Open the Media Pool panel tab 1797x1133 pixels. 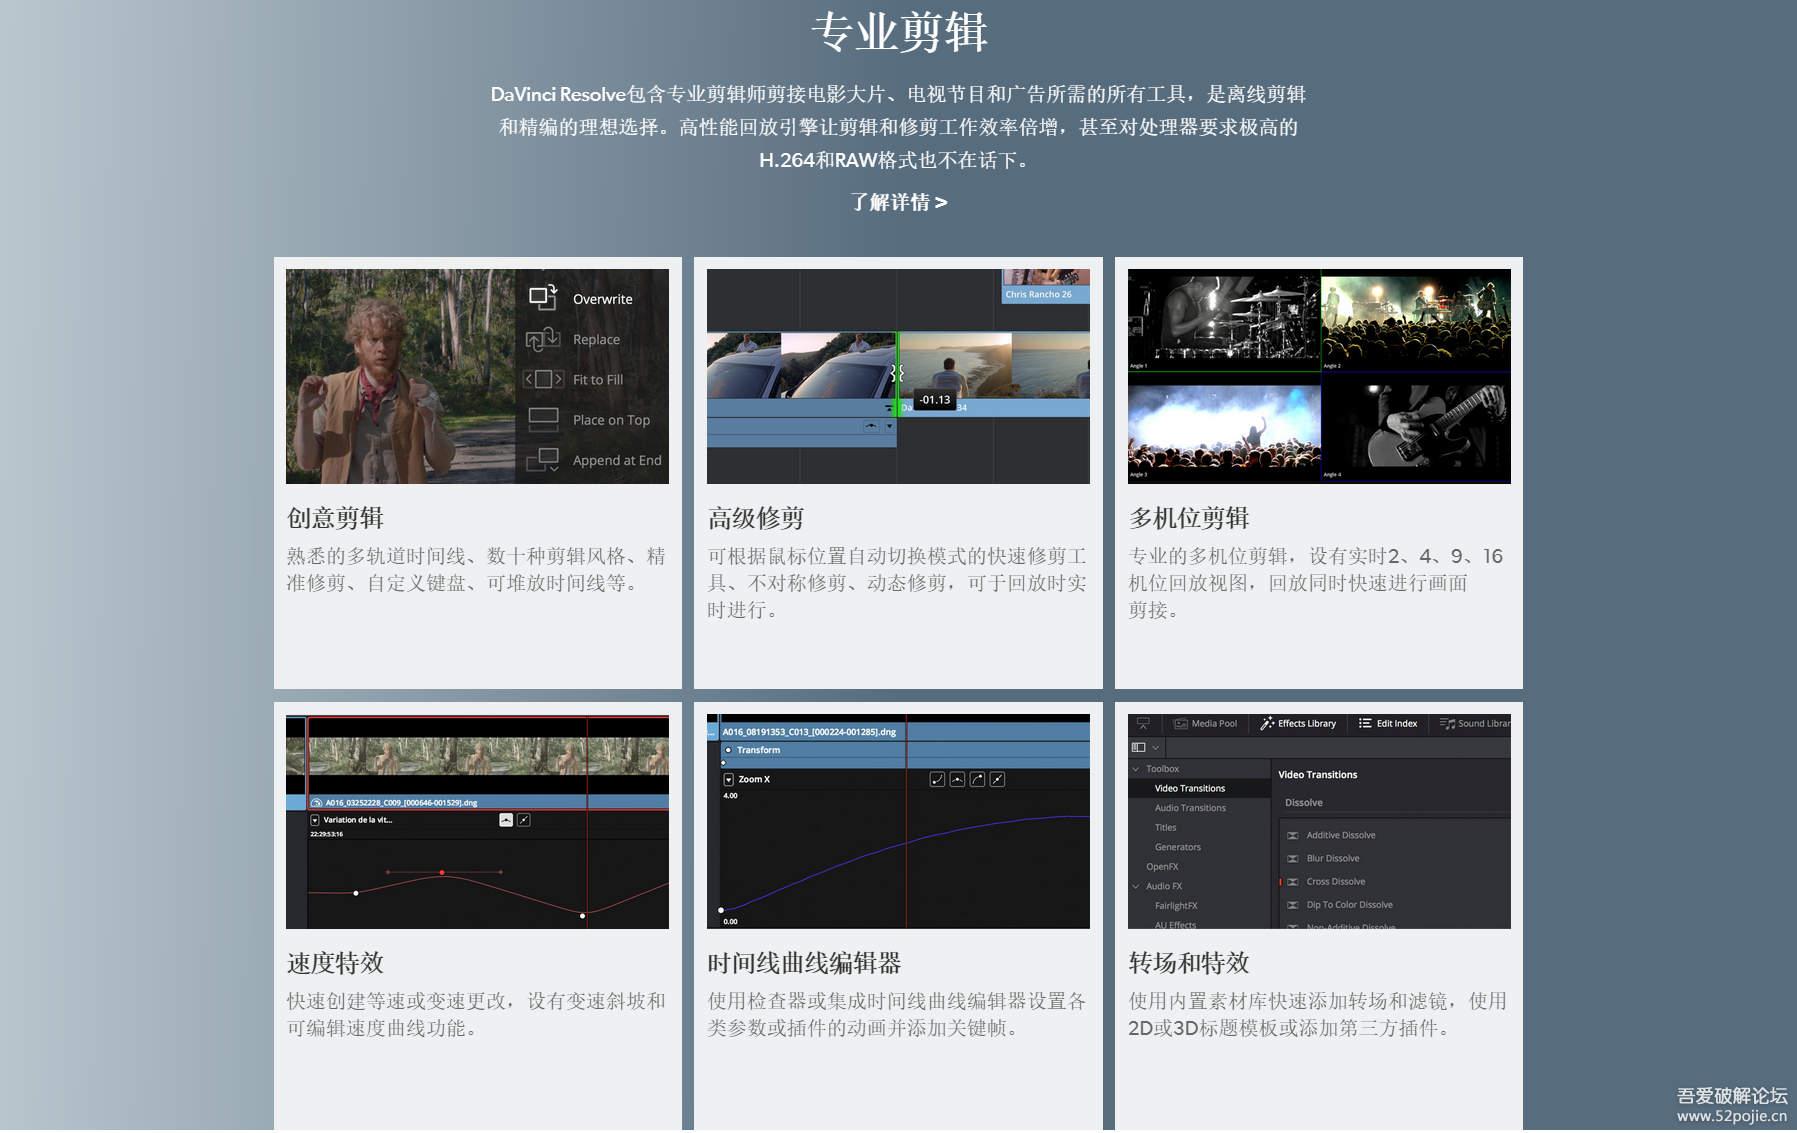[x=1206, y=723]
